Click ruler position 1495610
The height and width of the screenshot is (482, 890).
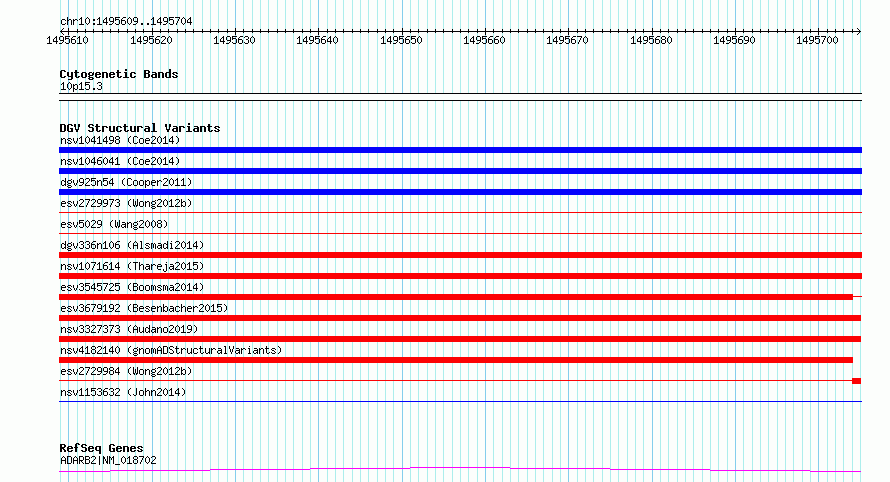tap(67, 40)
